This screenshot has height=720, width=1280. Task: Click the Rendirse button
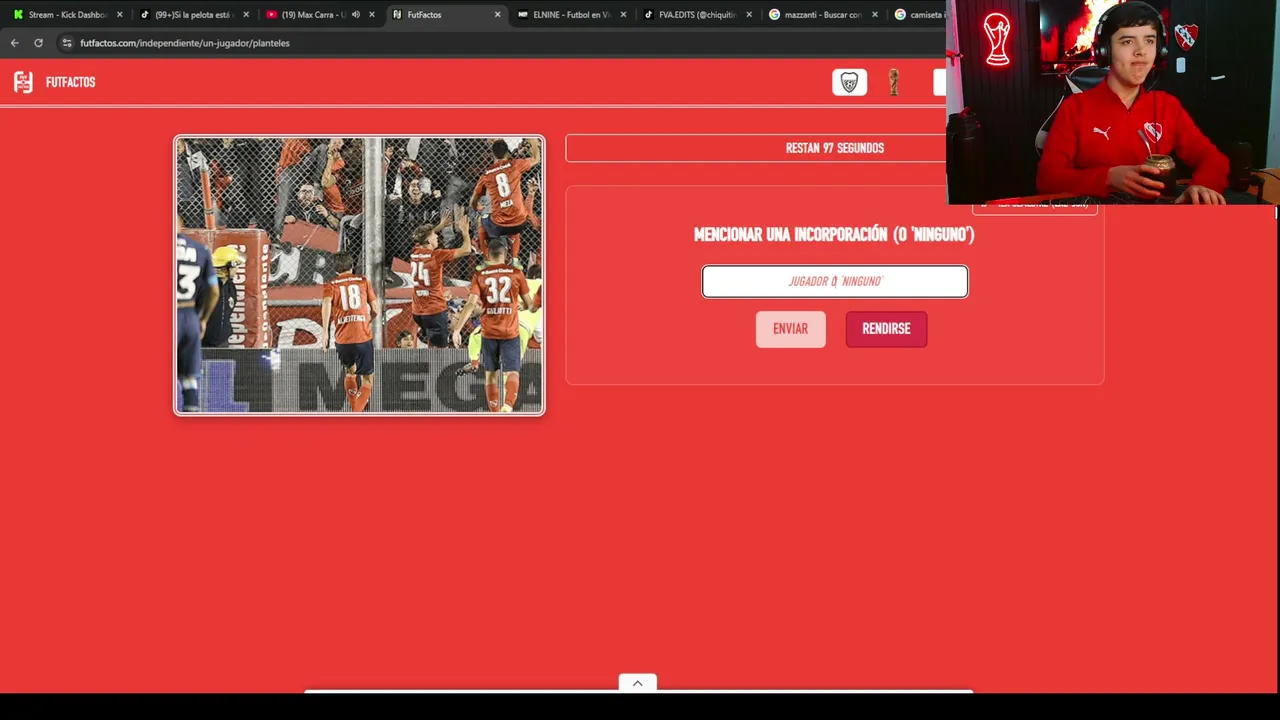886,329
